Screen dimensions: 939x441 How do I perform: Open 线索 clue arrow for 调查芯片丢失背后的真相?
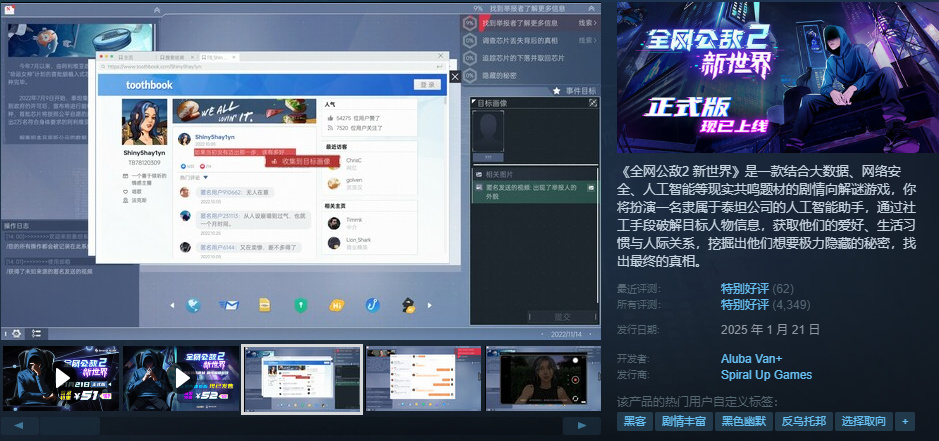pyautogui.click(x=587, y=40)
